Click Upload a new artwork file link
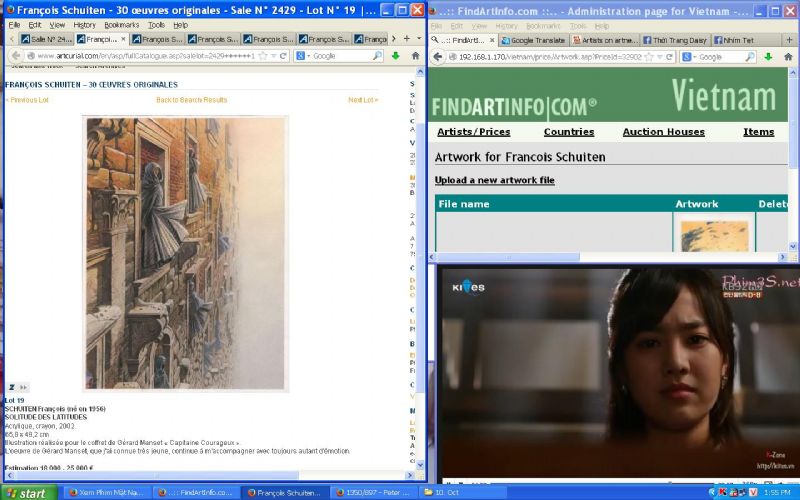 [494, 180]
